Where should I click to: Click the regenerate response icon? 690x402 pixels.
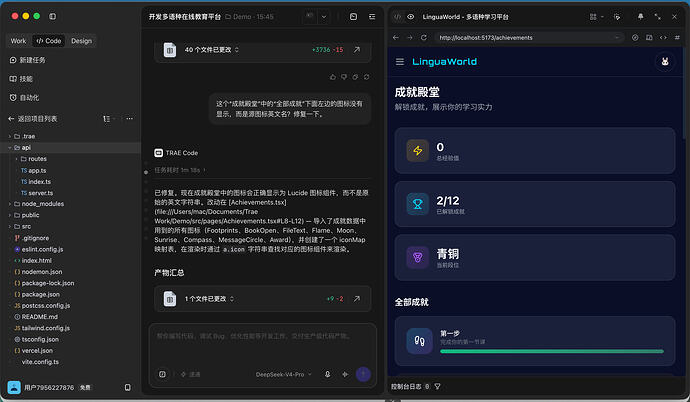click(367, 77)
